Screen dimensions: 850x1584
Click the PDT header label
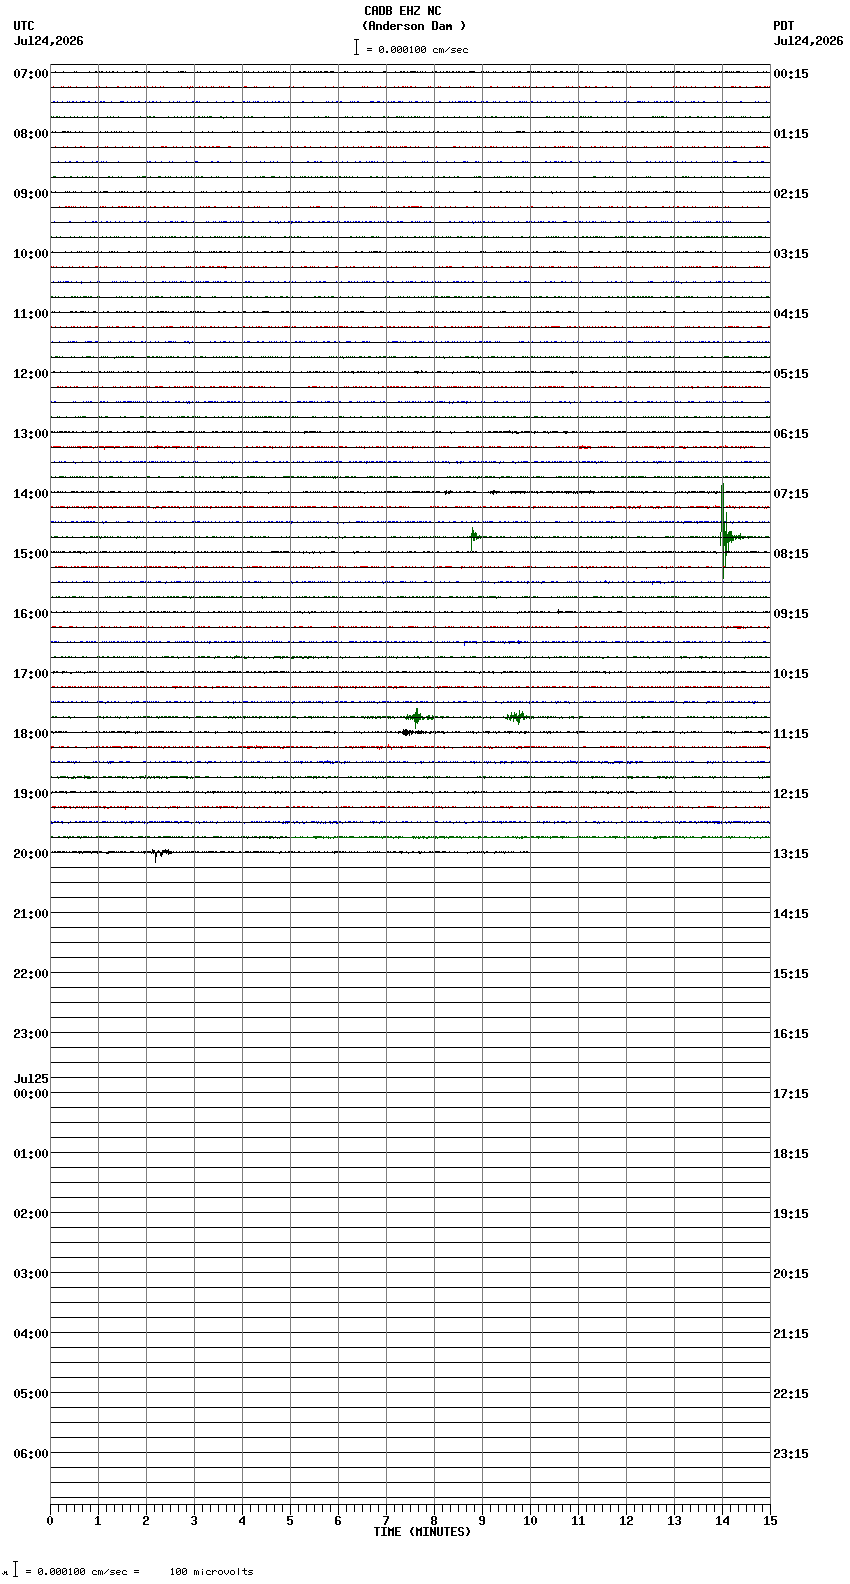click(783, 26)
